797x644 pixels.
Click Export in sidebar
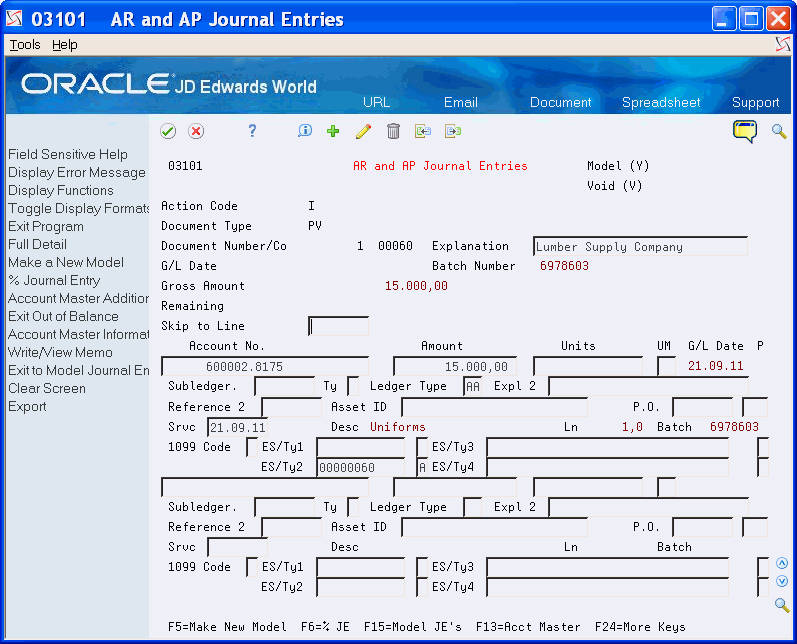27,406
